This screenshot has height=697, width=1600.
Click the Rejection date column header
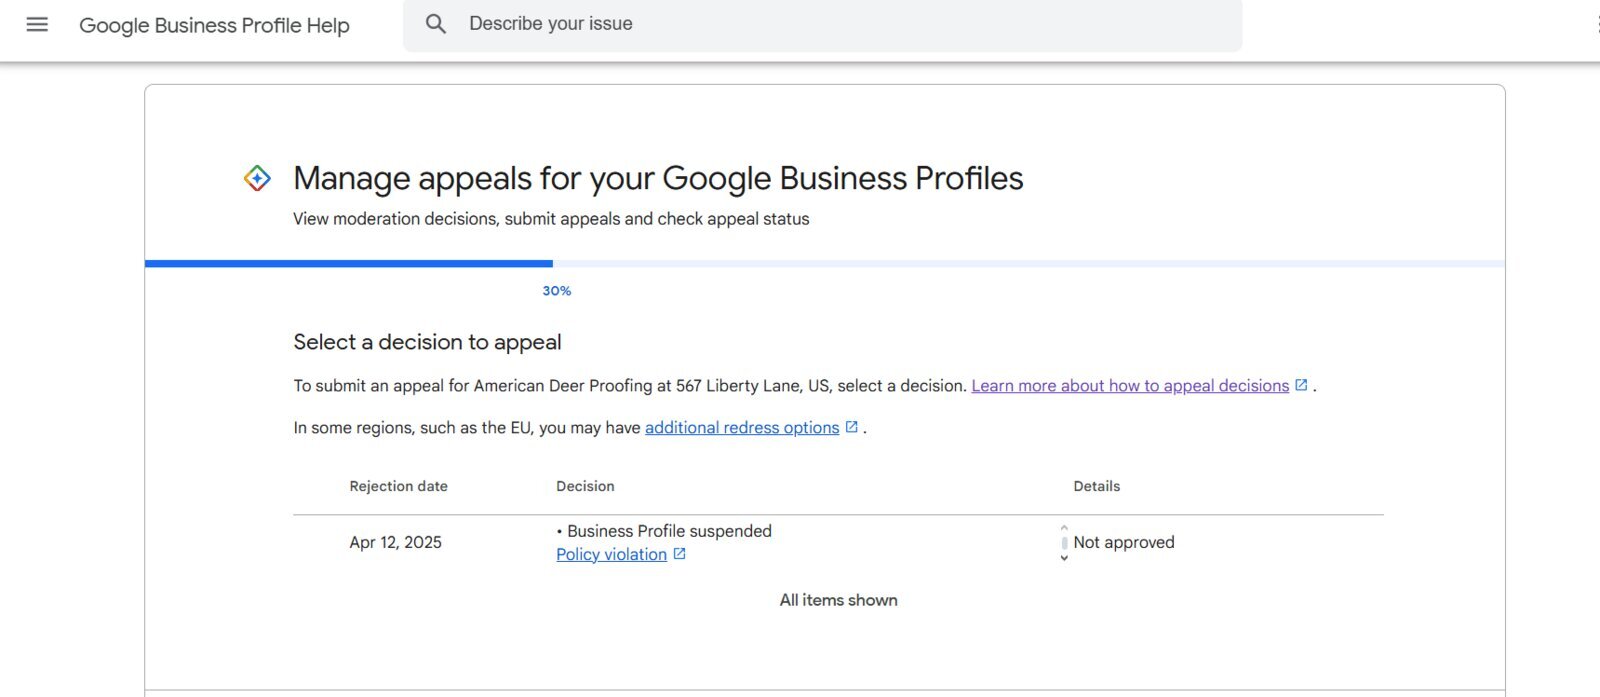click(x=398, y=486)
